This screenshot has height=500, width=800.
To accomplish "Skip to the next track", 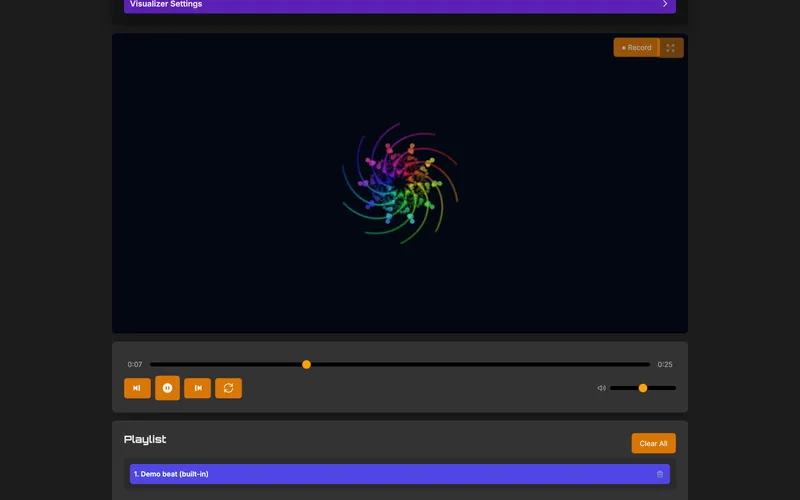I will tap(197, 388).
